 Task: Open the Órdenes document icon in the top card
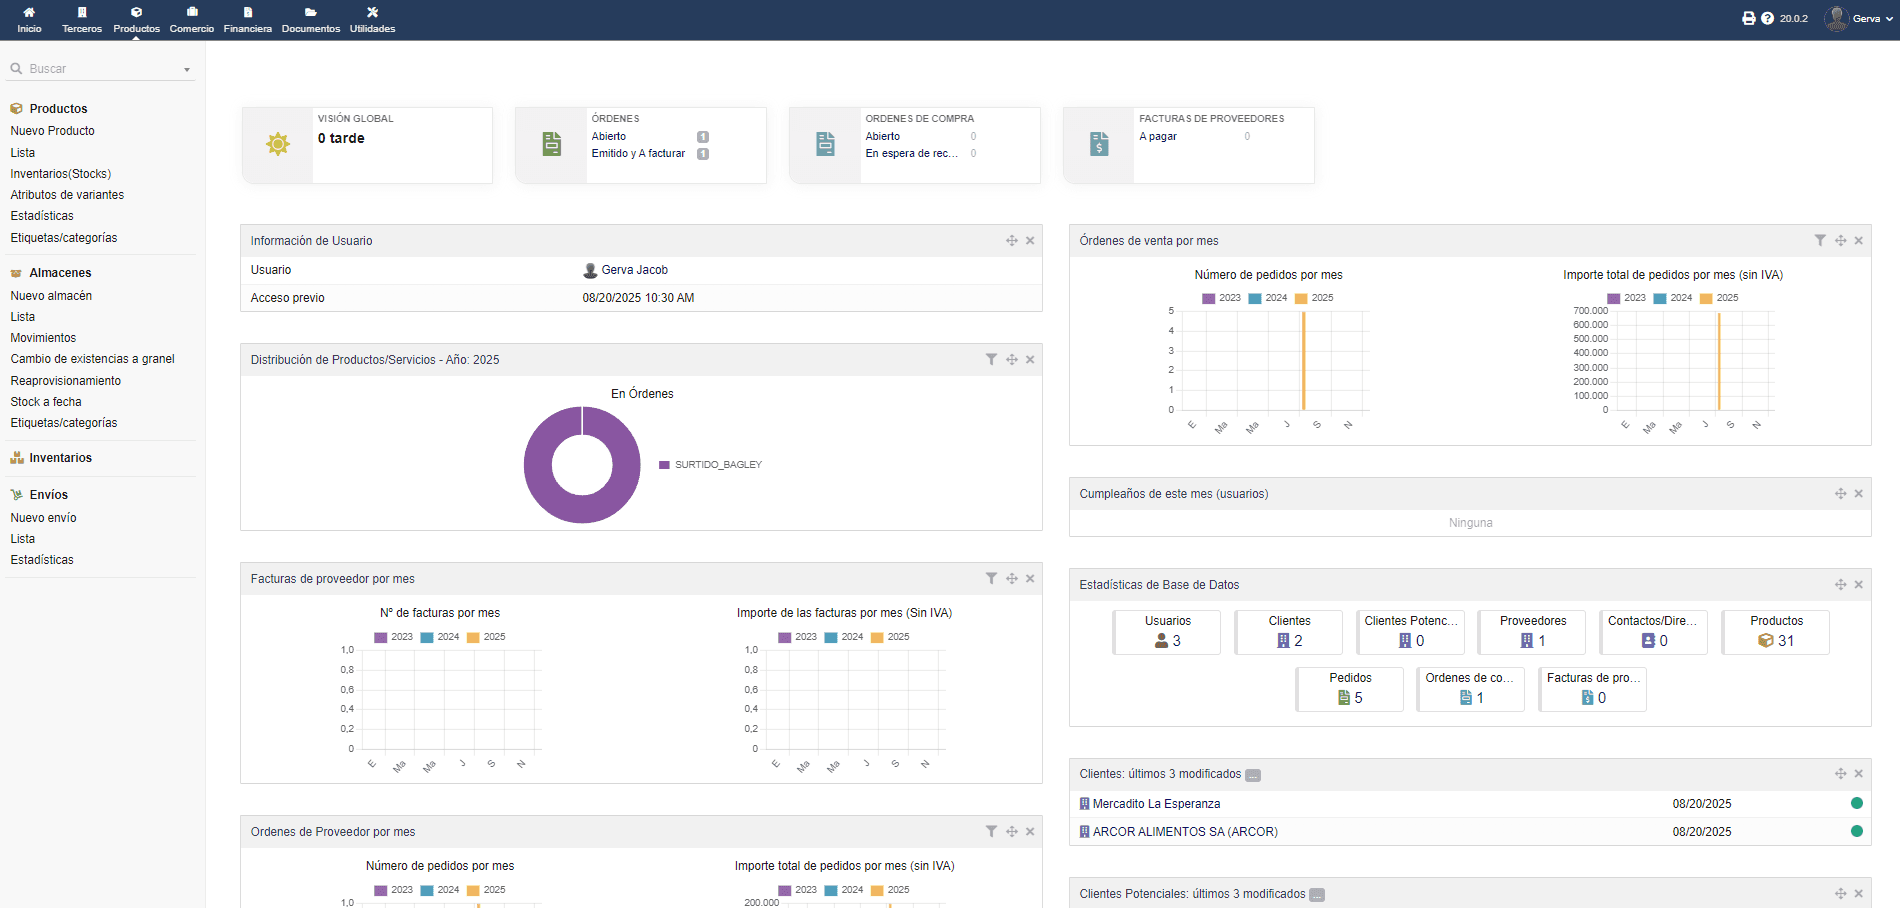pos(552,144)
